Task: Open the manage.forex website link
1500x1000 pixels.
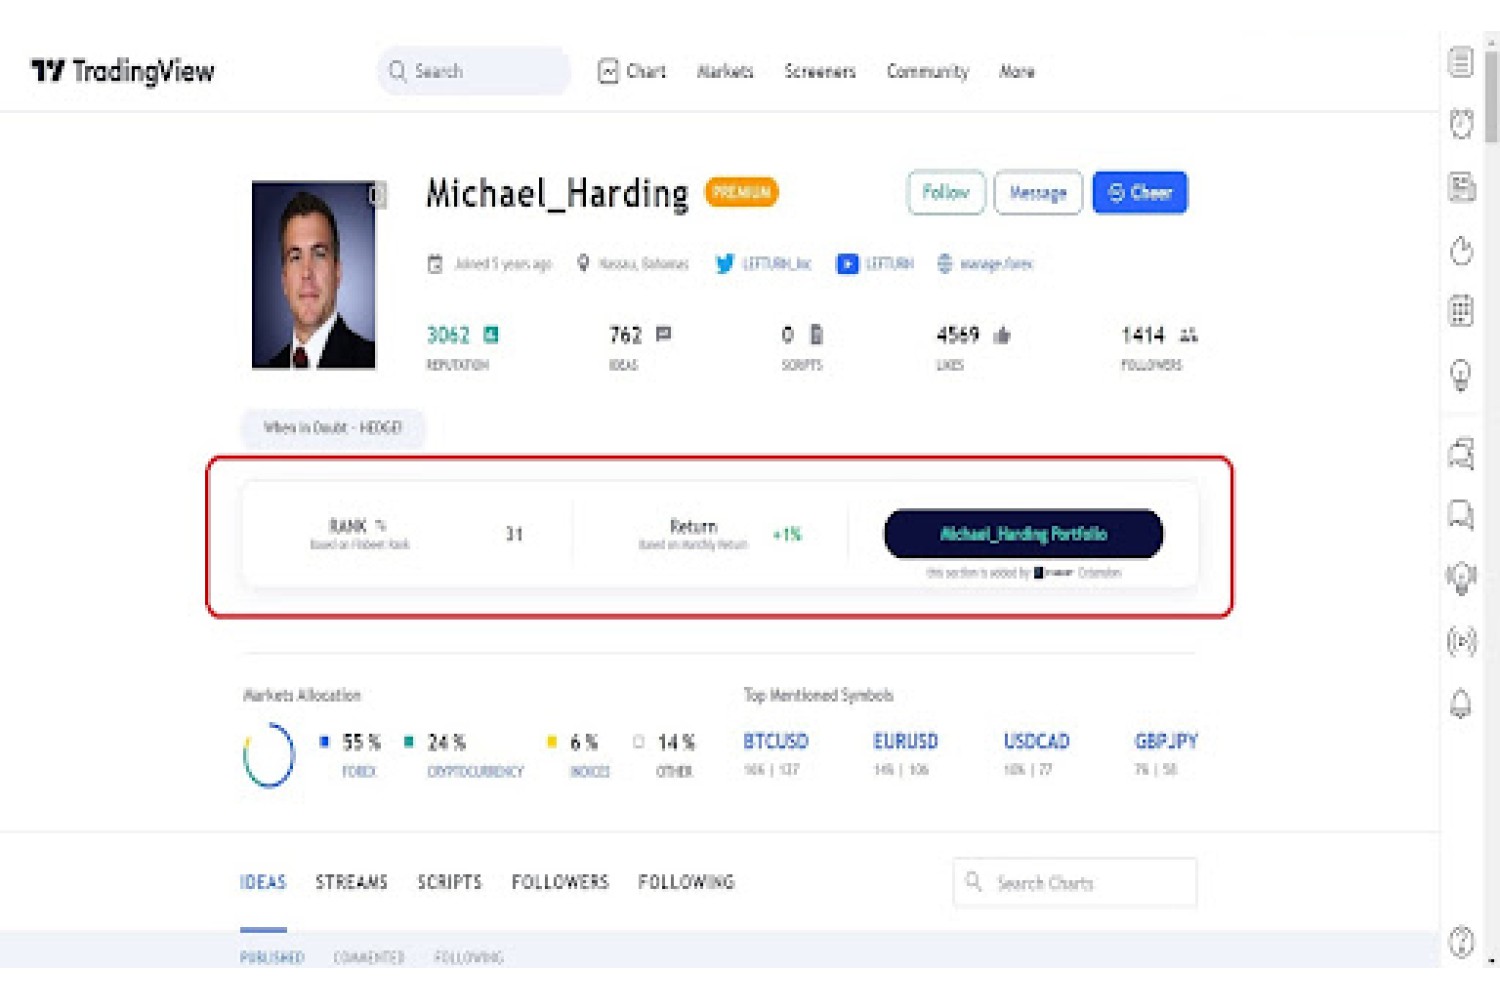Action: tap(996, 264)
